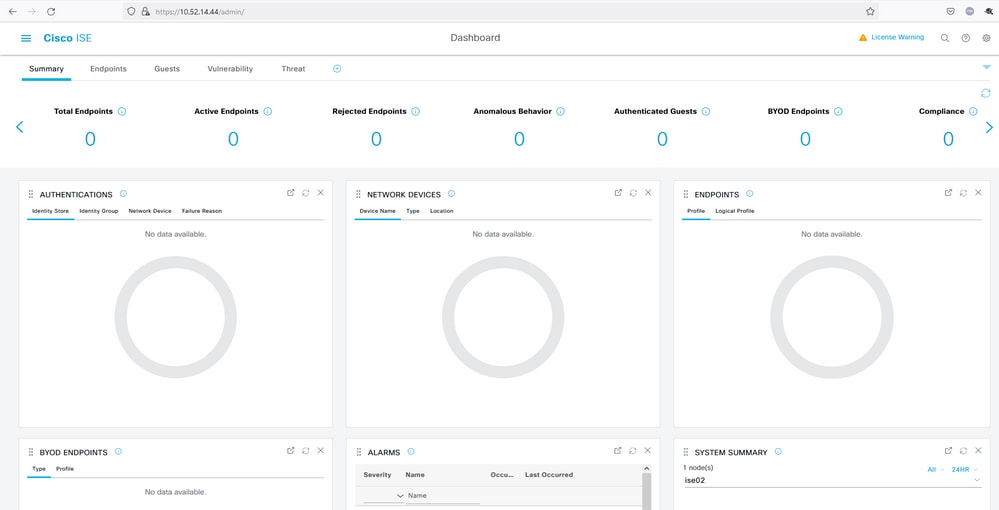999x510 pixels.
Task: Bookmark this page with star icon
Action: pyautogui.click(x=870, y=11)
